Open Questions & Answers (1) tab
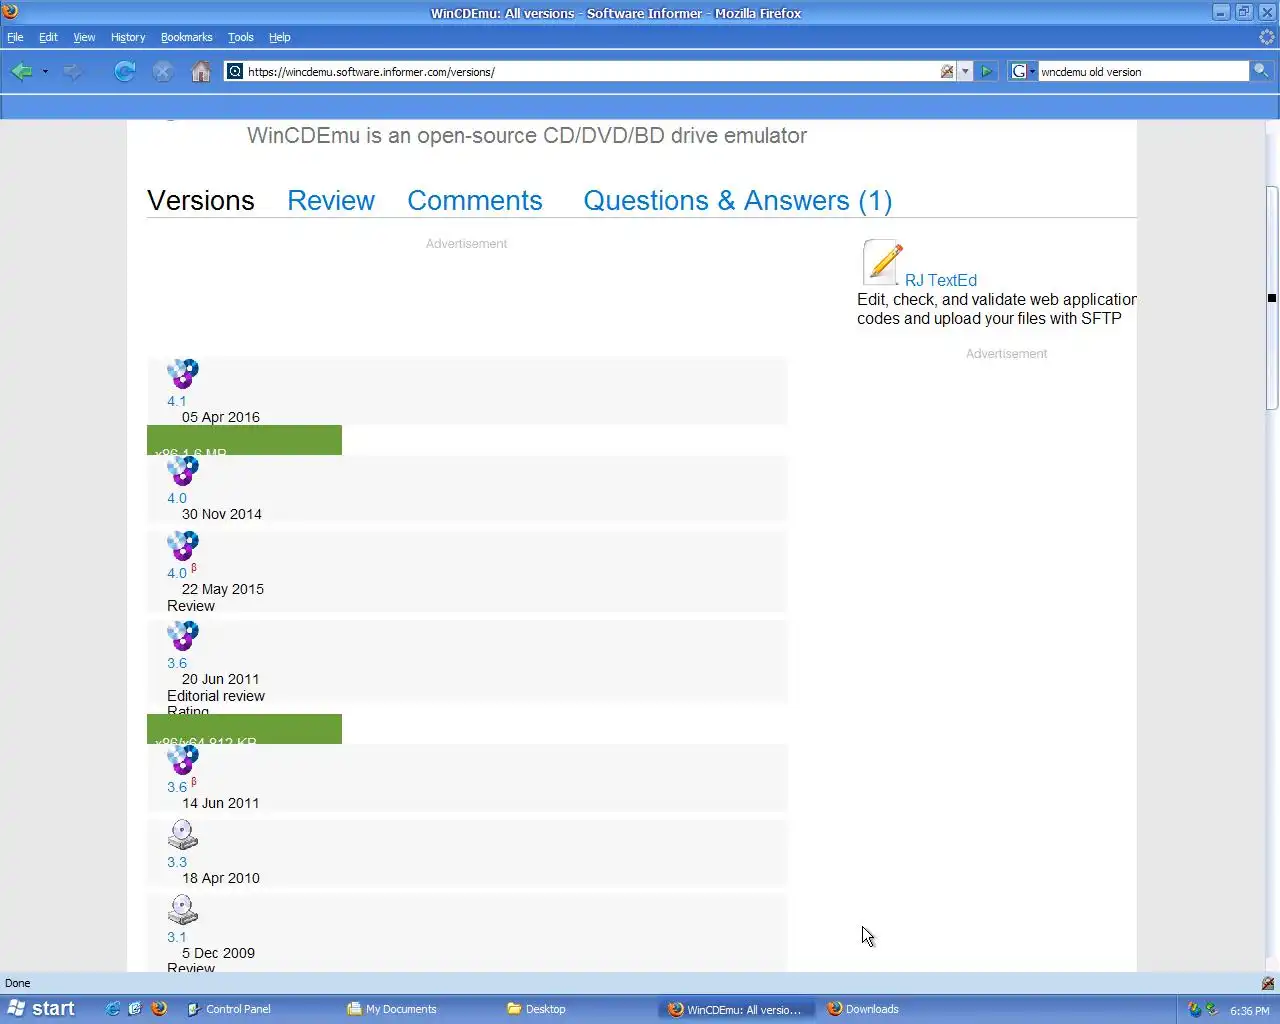 (738, 200)
